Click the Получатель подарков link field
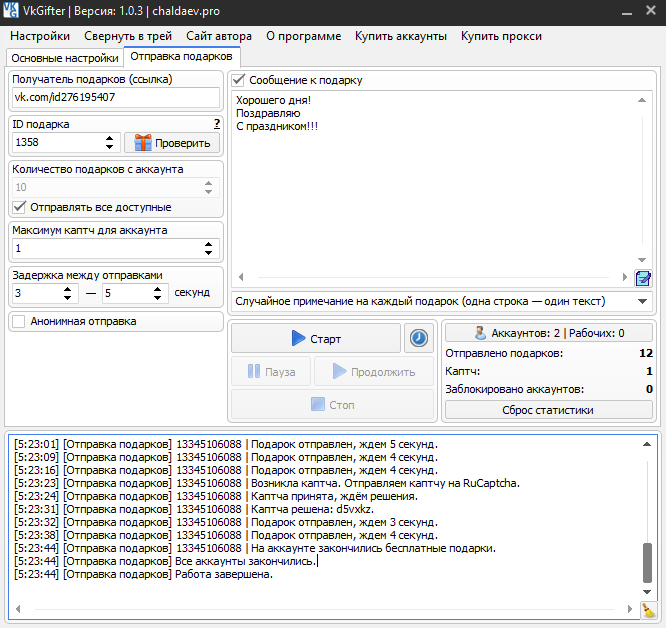Screen dimensions: 666x628 click(115, 97)
